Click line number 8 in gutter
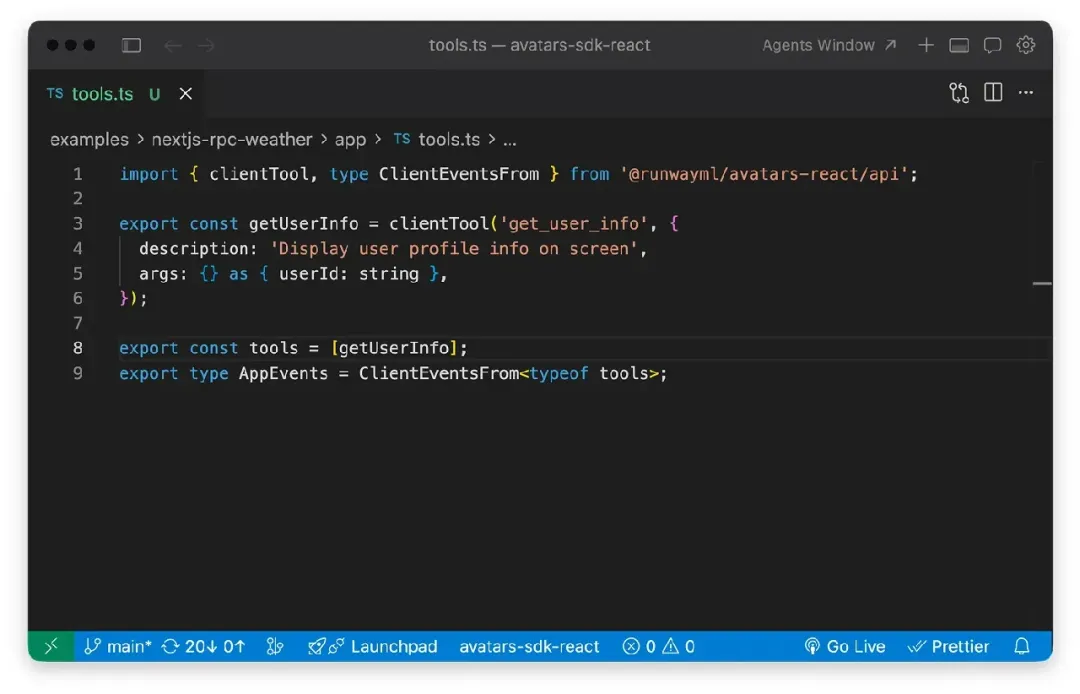 [x=78, y=348]
